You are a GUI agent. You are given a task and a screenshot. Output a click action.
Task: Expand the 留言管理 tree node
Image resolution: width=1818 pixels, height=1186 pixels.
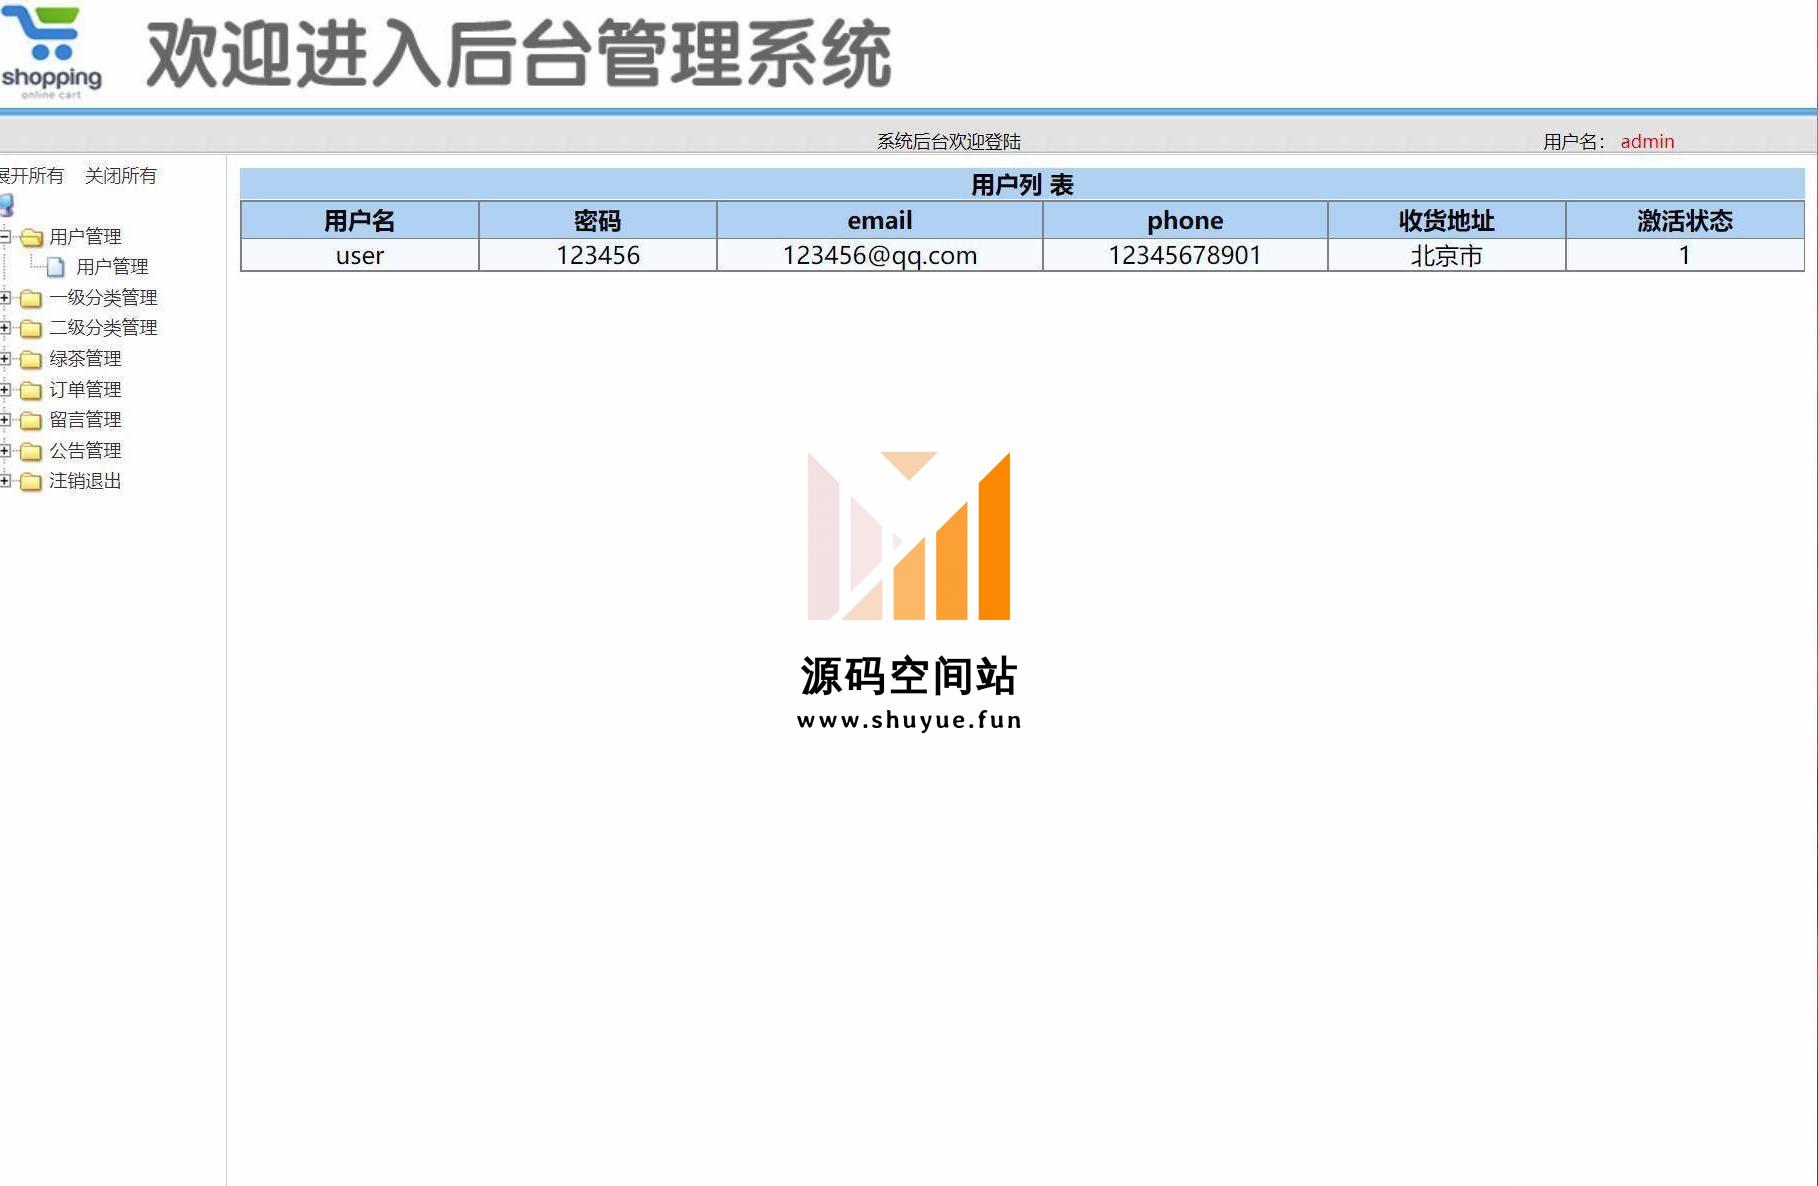[x=5, y=420]
